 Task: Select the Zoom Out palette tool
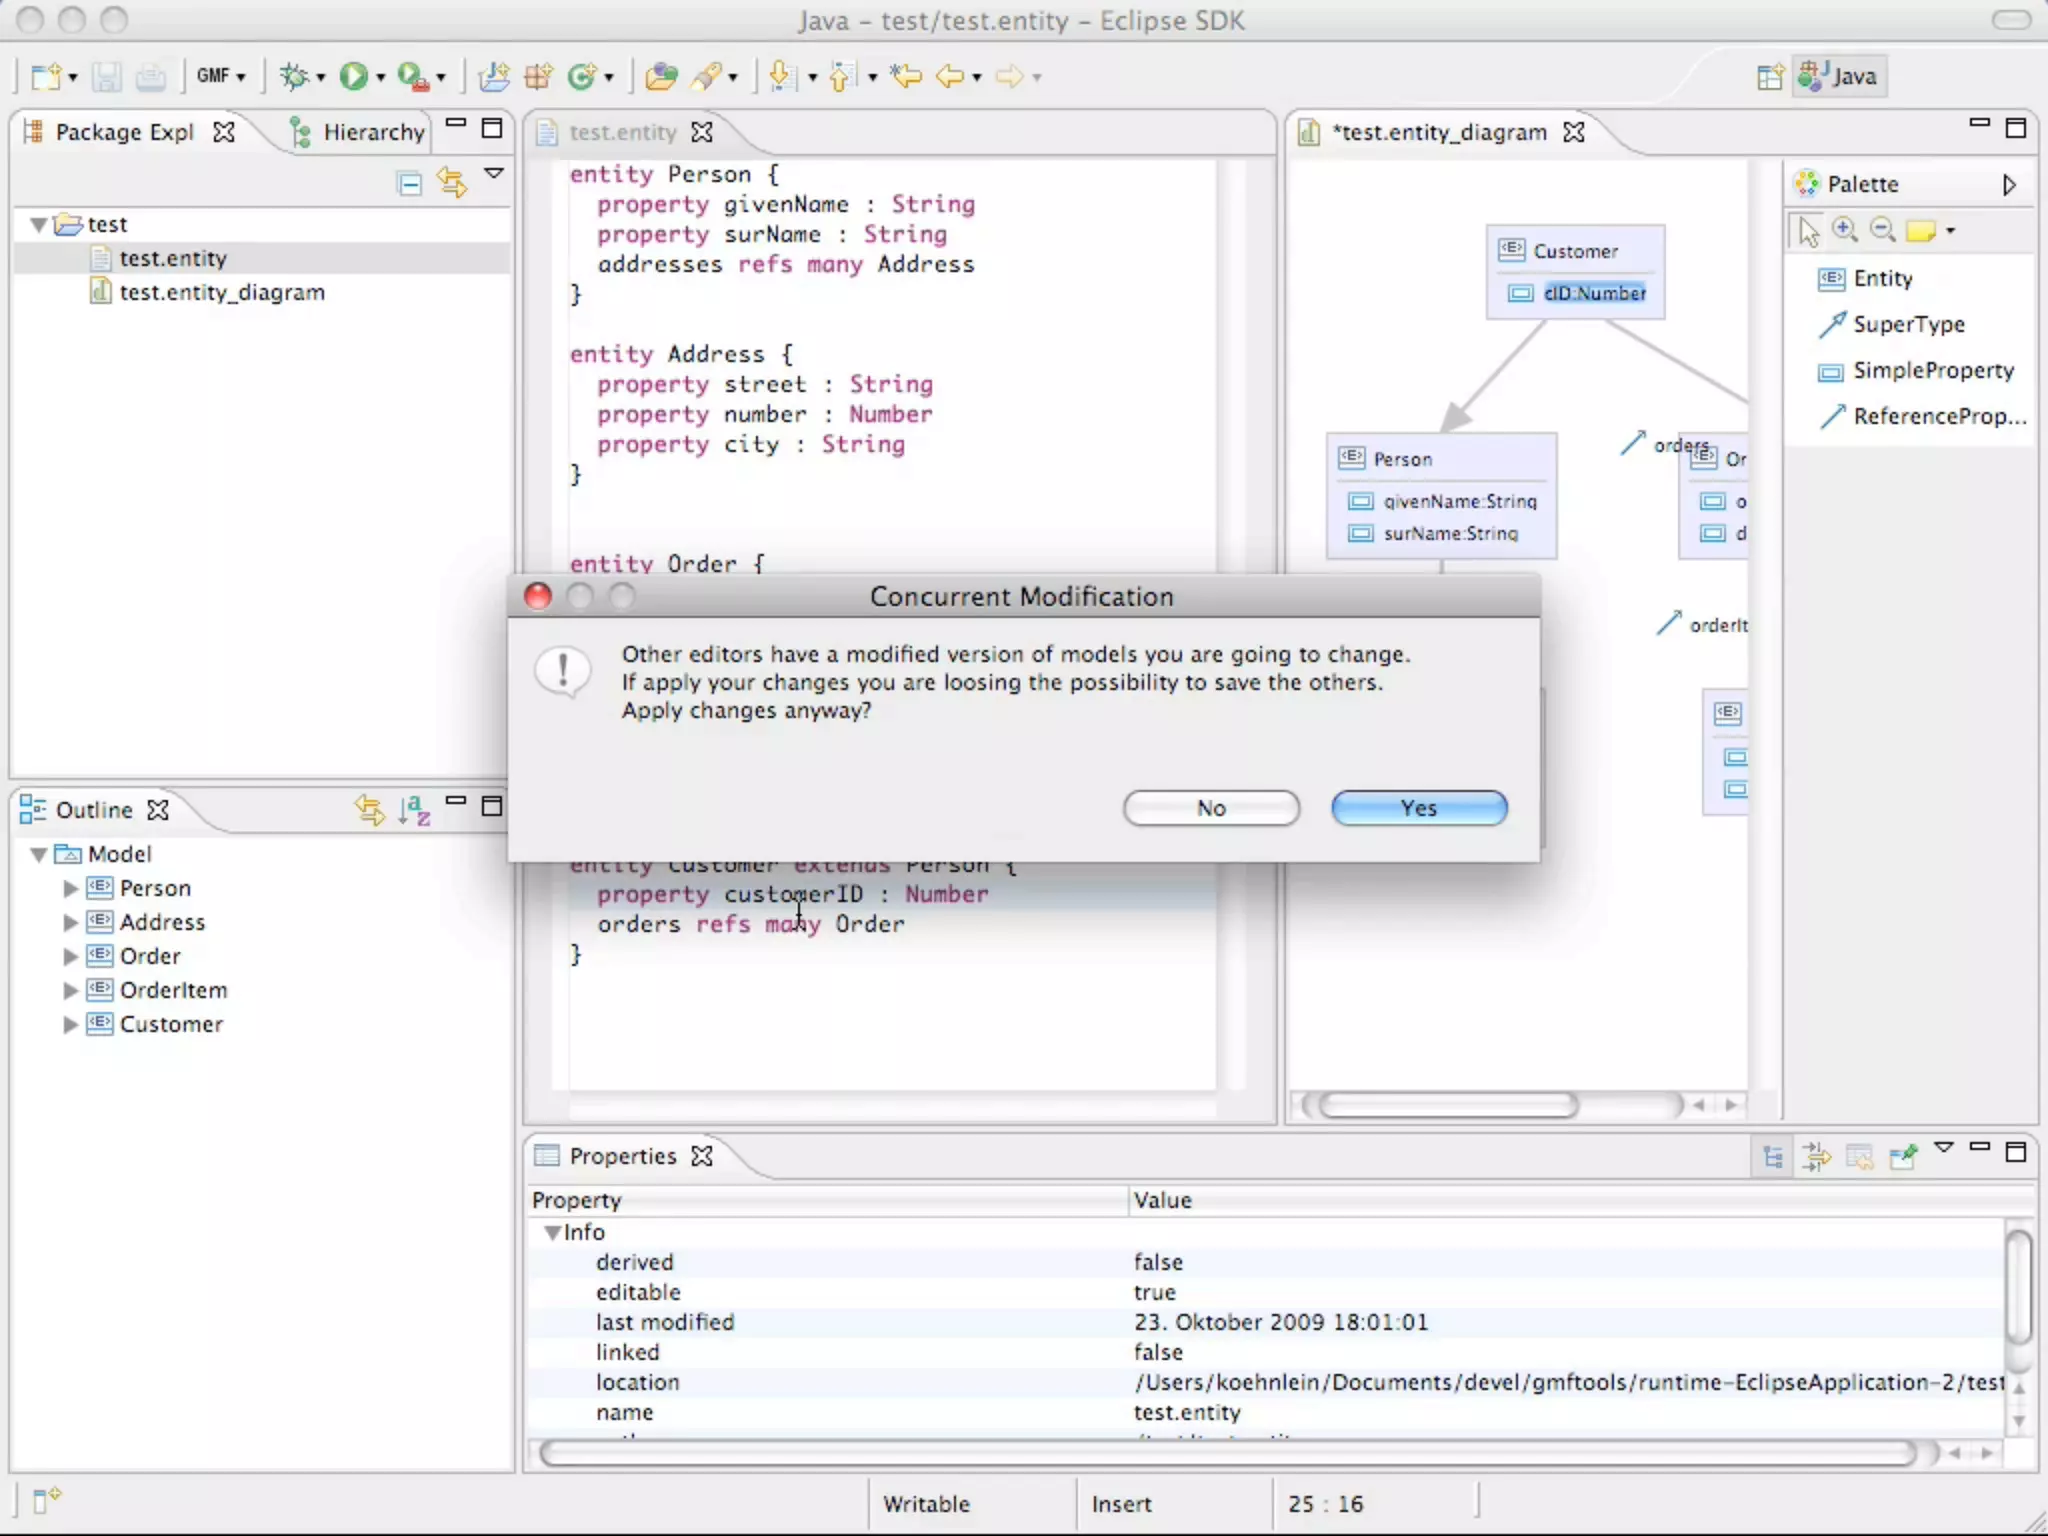point(1883,231)
